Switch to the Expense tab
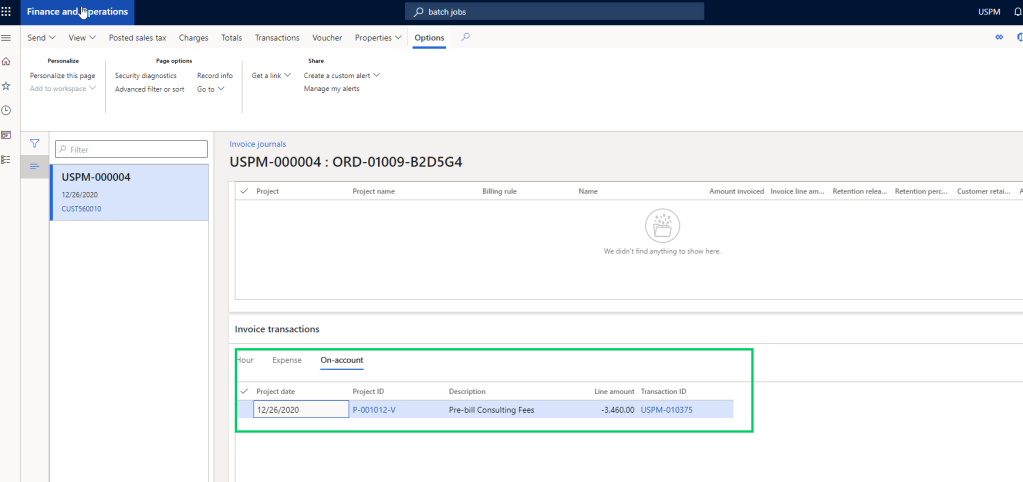Image resolution: width=1023 pixels, height=482 pixels. click(x=286, y=360)
